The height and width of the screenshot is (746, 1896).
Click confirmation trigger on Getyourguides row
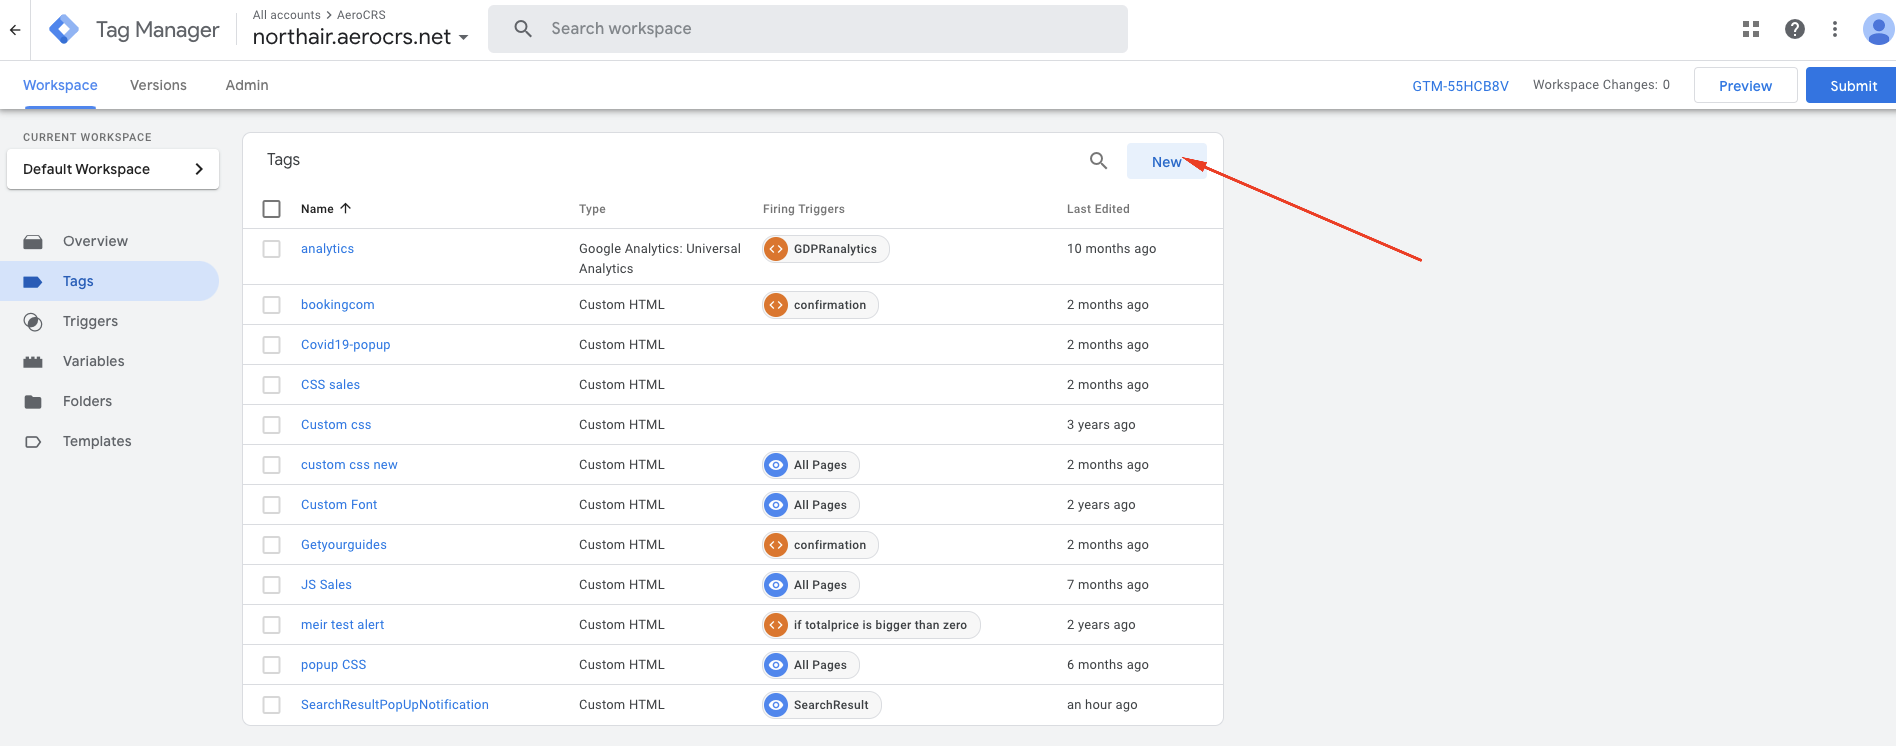tap(820, 545)
